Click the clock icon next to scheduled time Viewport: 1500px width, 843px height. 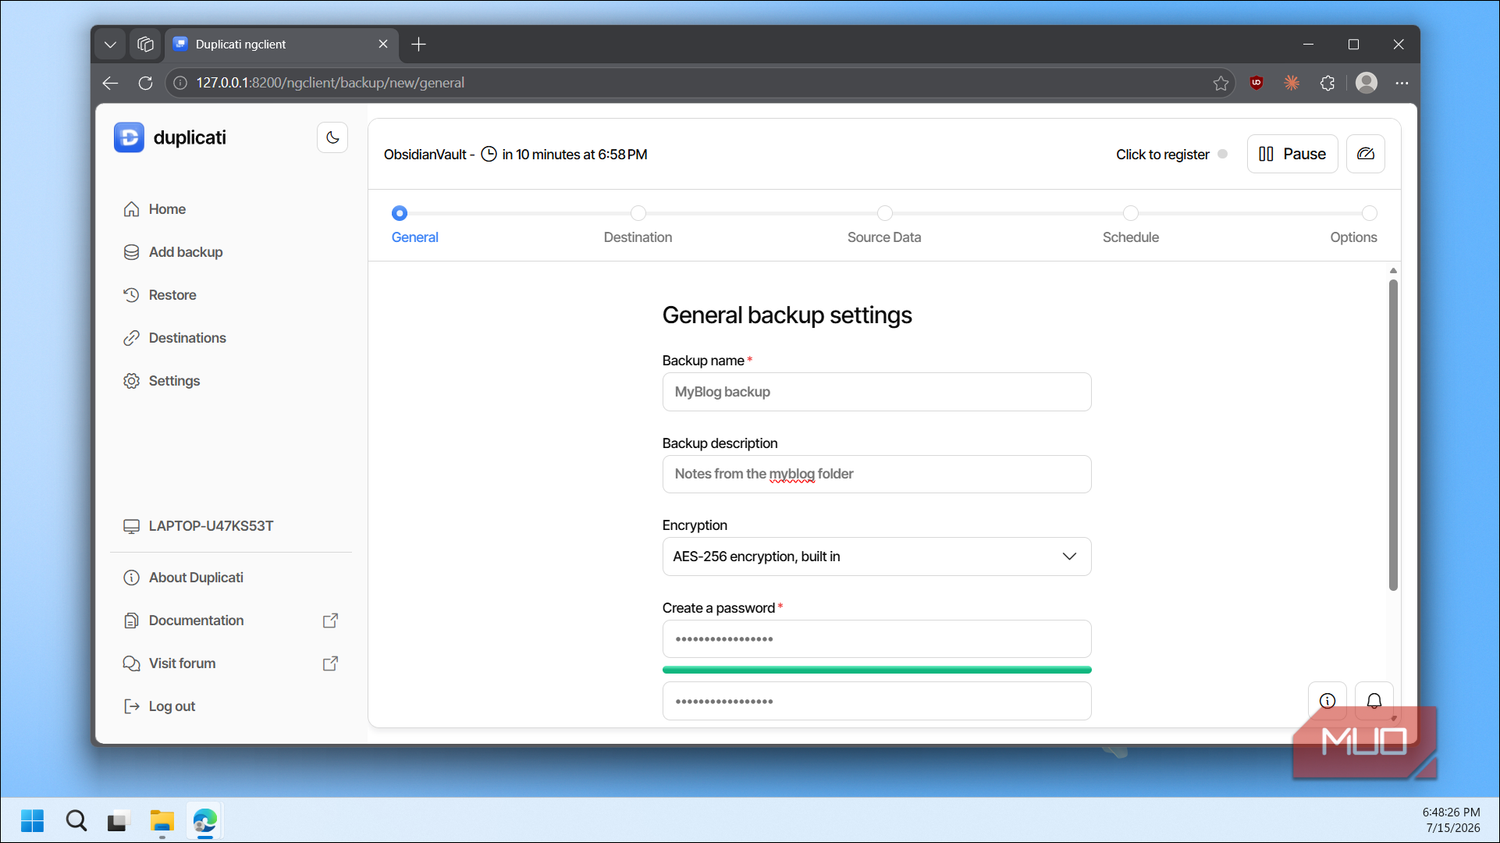[489, 154]
